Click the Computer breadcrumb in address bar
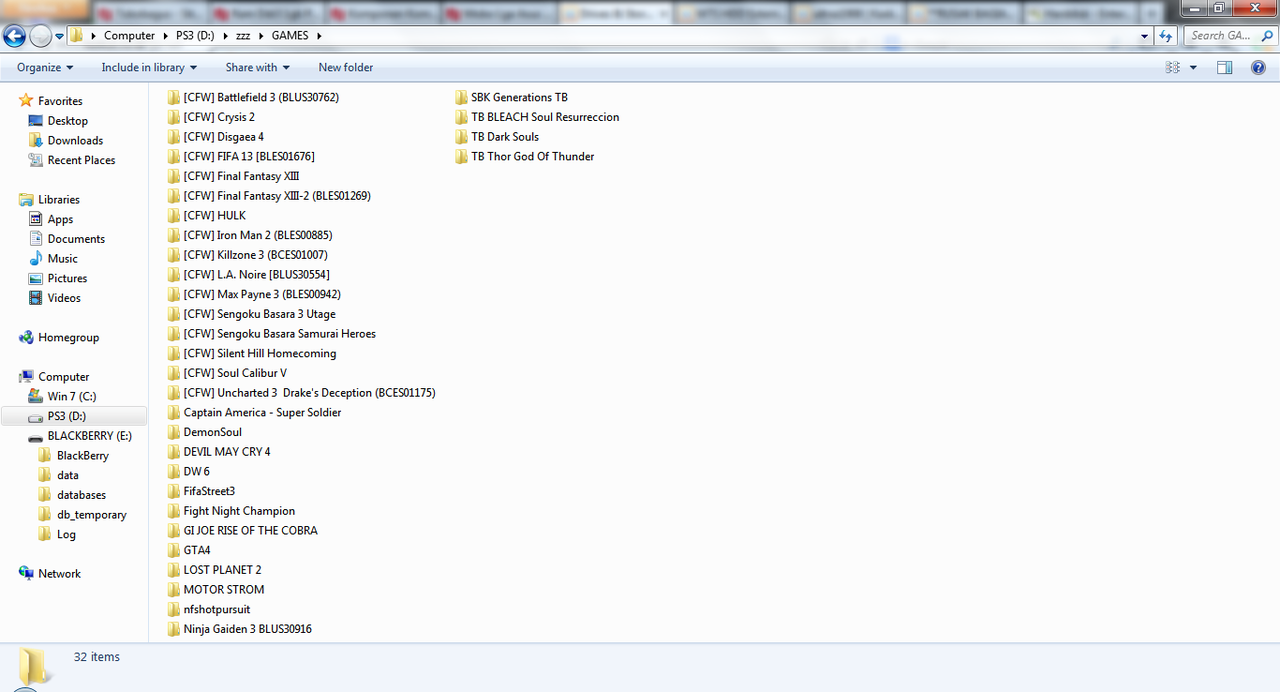Image resolution: width=1280 pixels, height=692 pixels. pos(129,36)
